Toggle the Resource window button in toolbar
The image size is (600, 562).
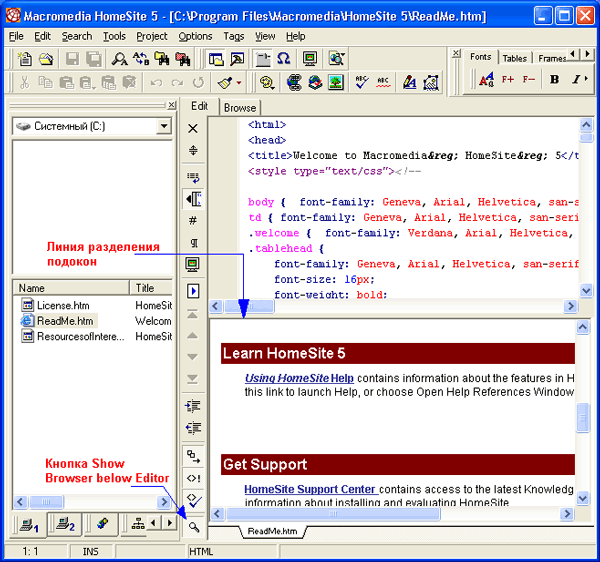[x=216, y=59]
